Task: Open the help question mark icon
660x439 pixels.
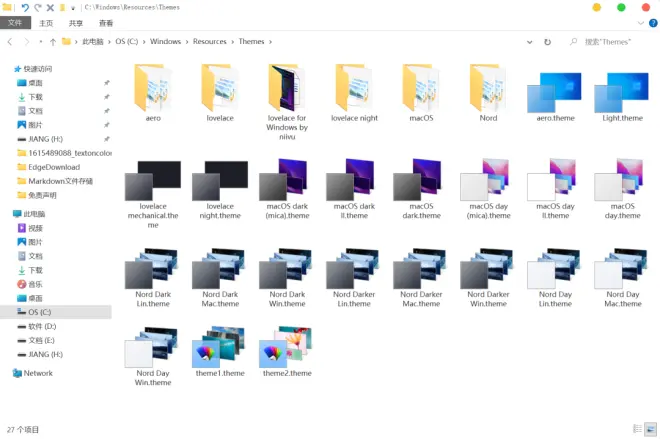Action: 653,23
